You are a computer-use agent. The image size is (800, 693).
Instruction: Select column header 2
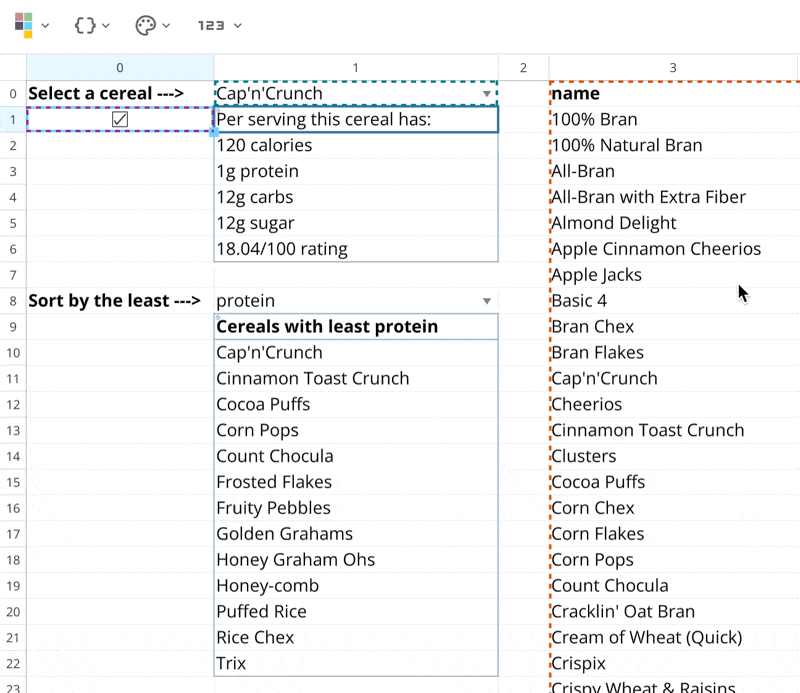523,68
